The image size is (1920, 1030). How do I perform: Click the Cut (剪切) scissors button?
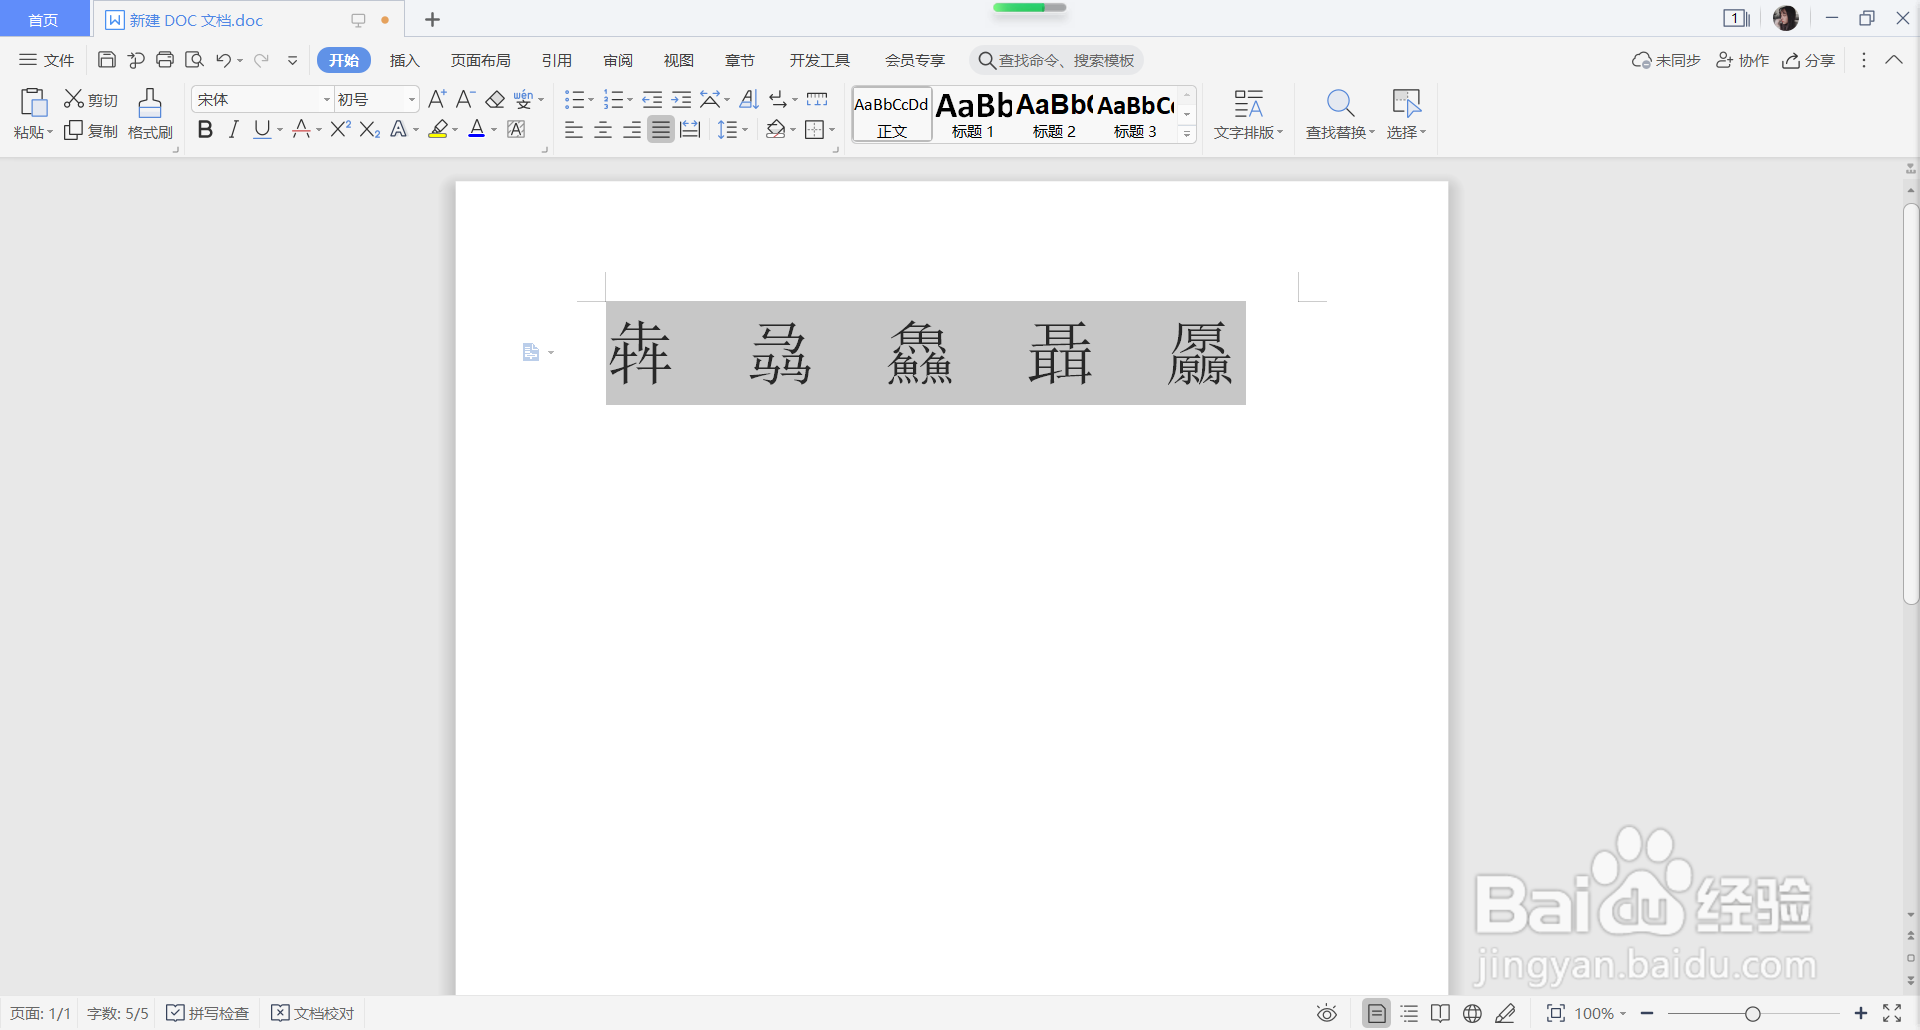(91, 99)
